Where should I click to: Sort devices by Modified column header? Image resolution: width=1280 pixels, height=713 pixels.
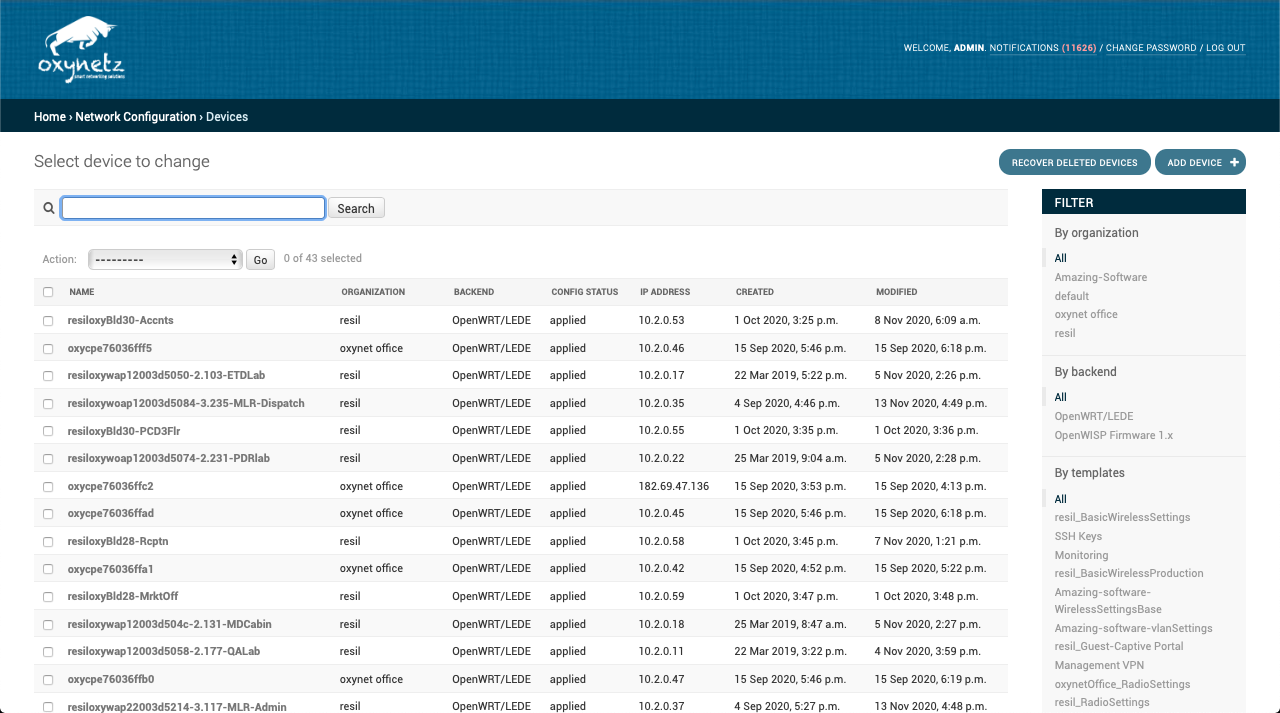pos(896,292)
